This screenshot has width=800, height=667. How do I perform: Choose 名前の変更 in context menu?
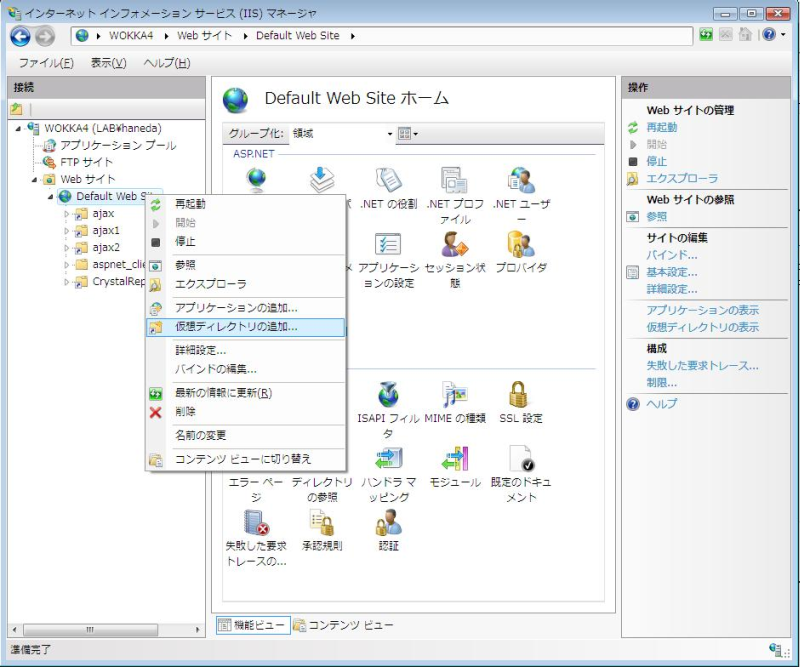(245, 435)
